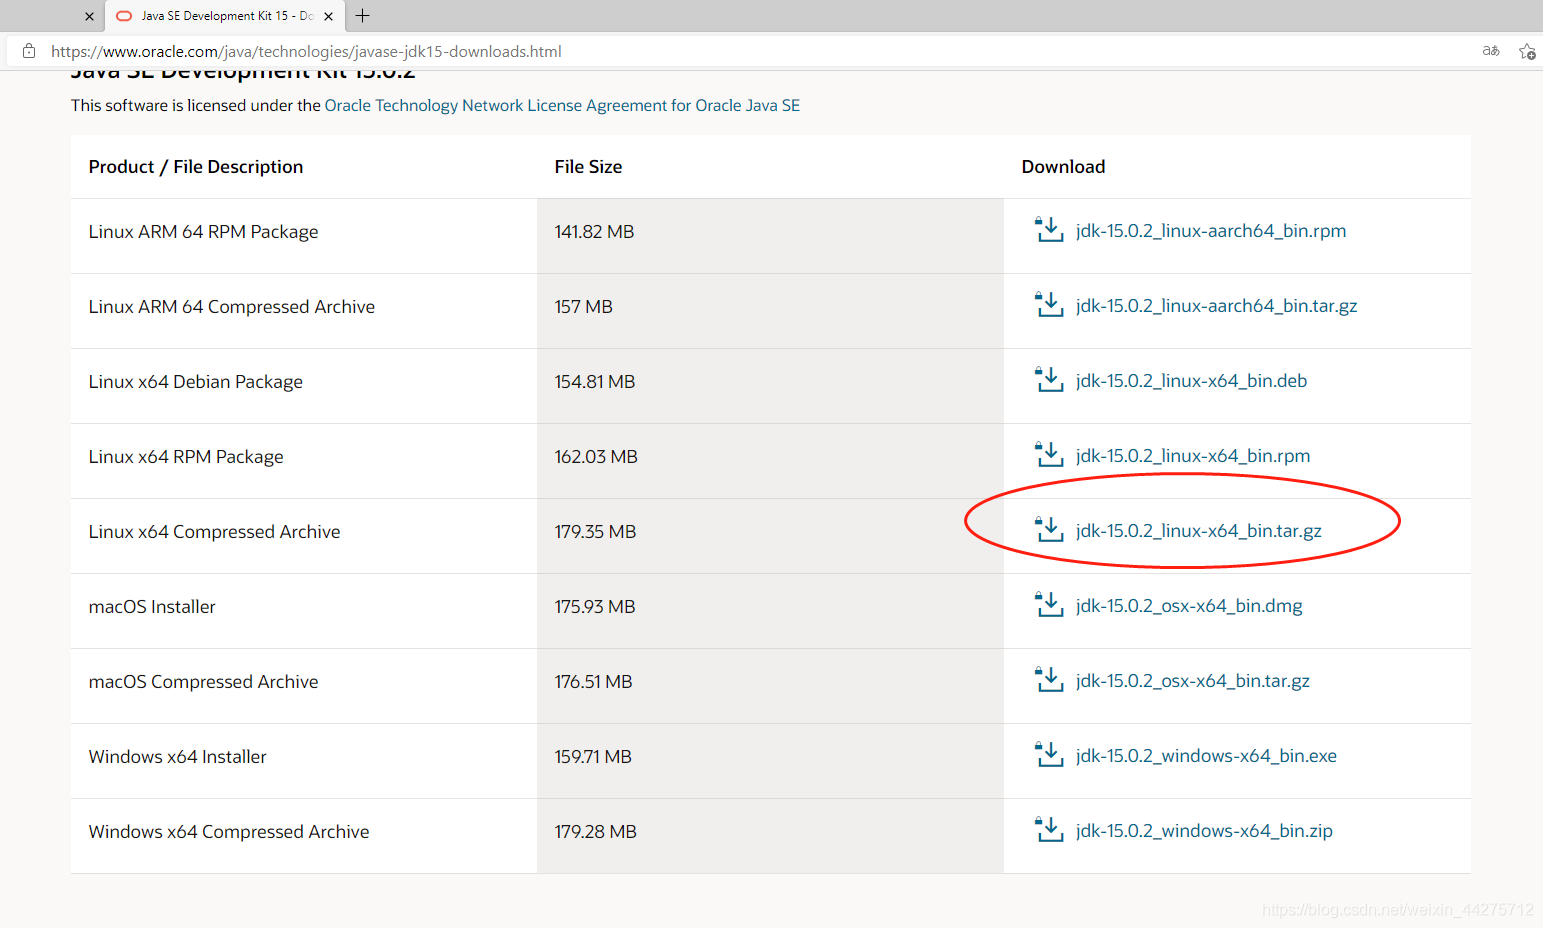Click download icon for linux-x64 tar.gz
Viewport: 1543px width, 928px height.
point(1049,530)
